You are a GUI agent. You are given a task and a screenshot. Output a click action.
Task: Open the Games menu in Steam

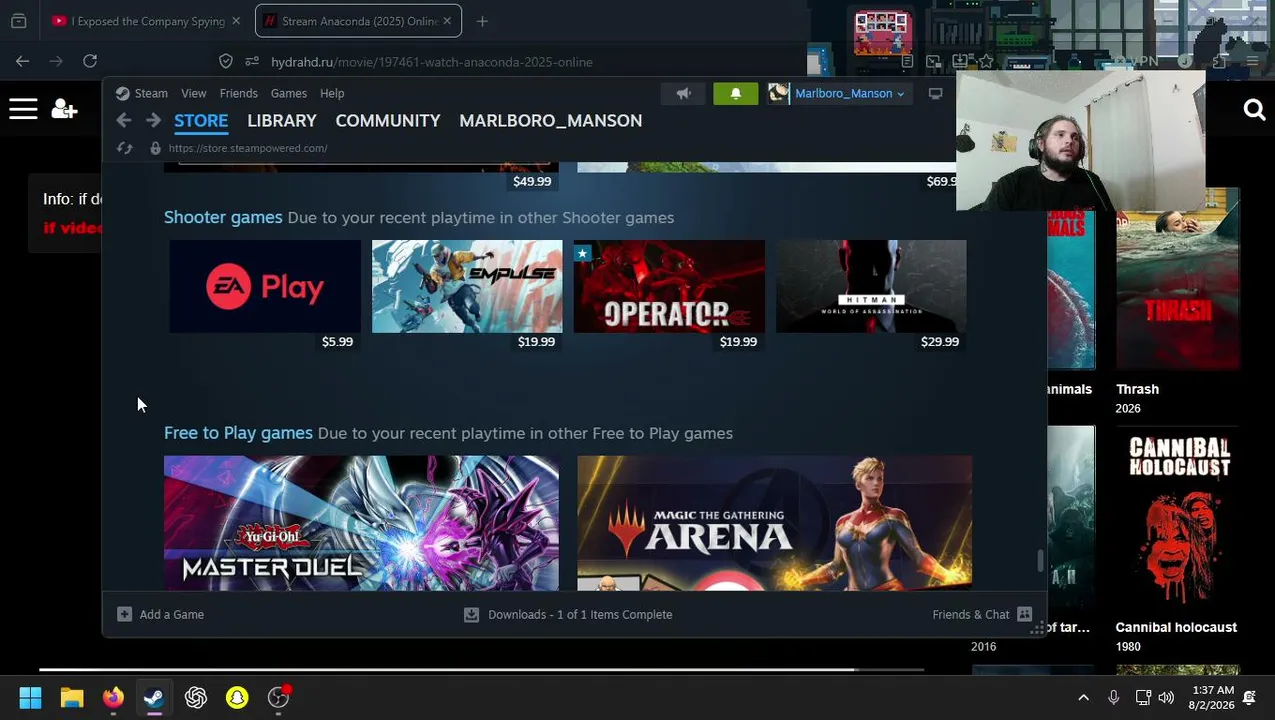click(x=289, y=93)
